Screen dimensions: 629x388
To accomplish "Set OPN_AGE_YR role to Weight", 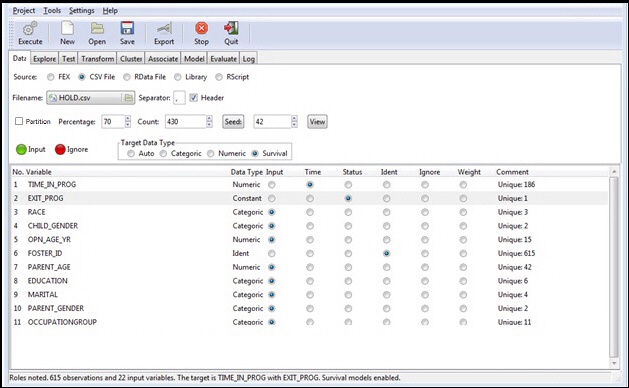I will point(463,240).
